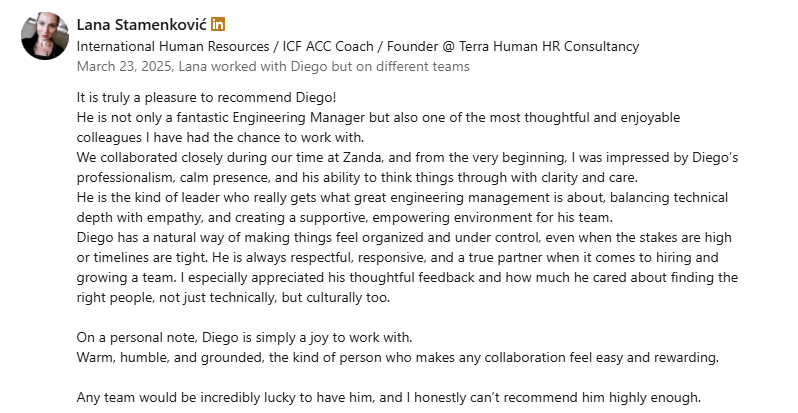Open Lana Stamenković's profile photo
The height and width of the screenshot is (413, 798).
(x=45, y=36)
